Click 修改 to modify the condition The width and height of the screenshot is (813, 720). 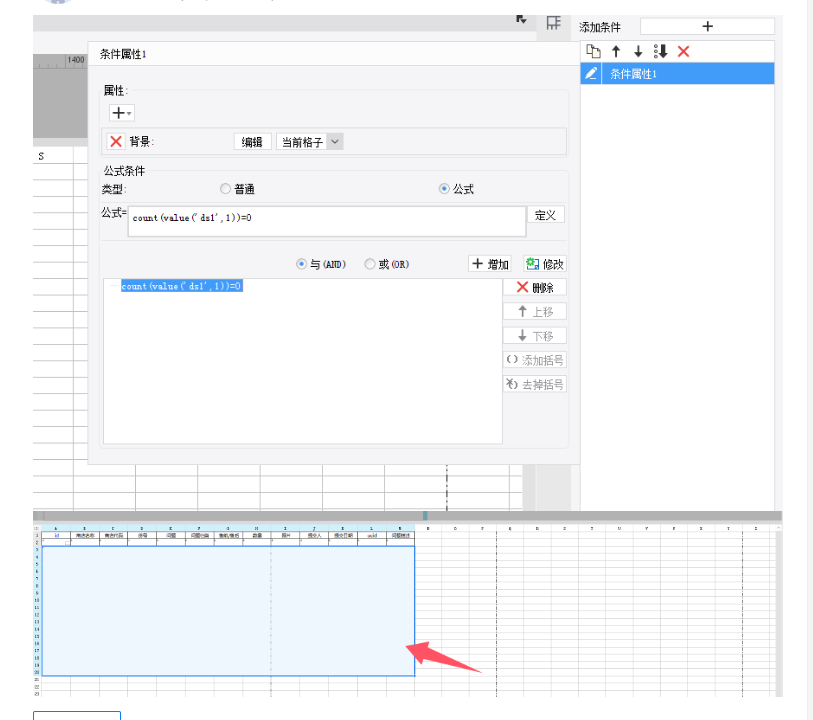click(x=544, y=264)
